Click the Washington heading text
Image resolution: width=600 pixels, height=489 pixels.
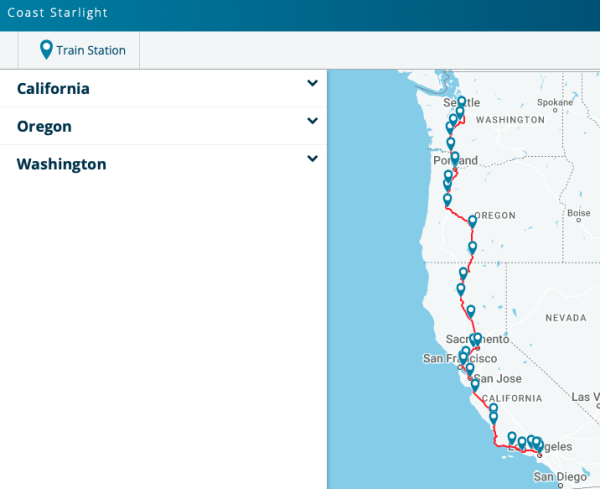click(61, 164)
